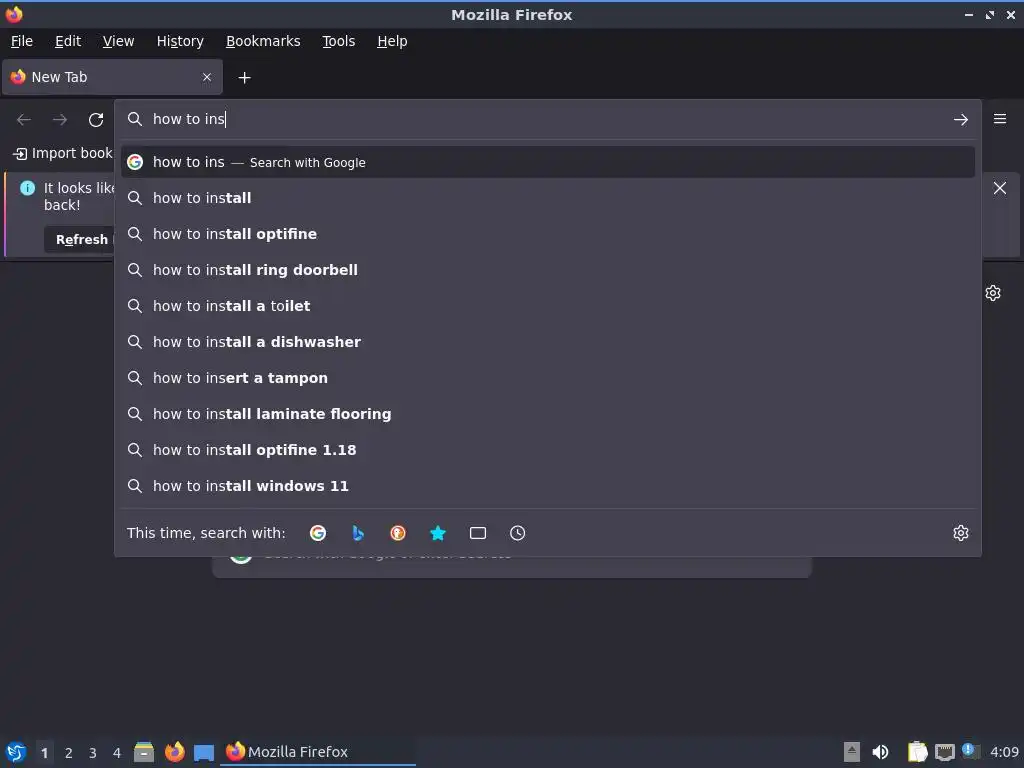The height and width of the screenshot is (768, 1024).
Task: Search open Tabs via the tab icon
Action: tap(478, 533)
